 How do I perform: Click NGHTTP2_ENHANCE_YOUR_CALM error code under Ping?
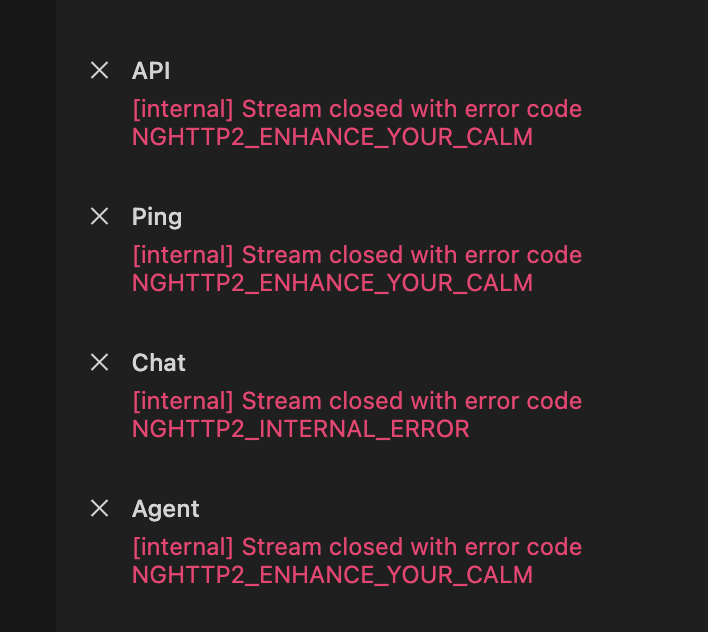[x=332, y=283]
